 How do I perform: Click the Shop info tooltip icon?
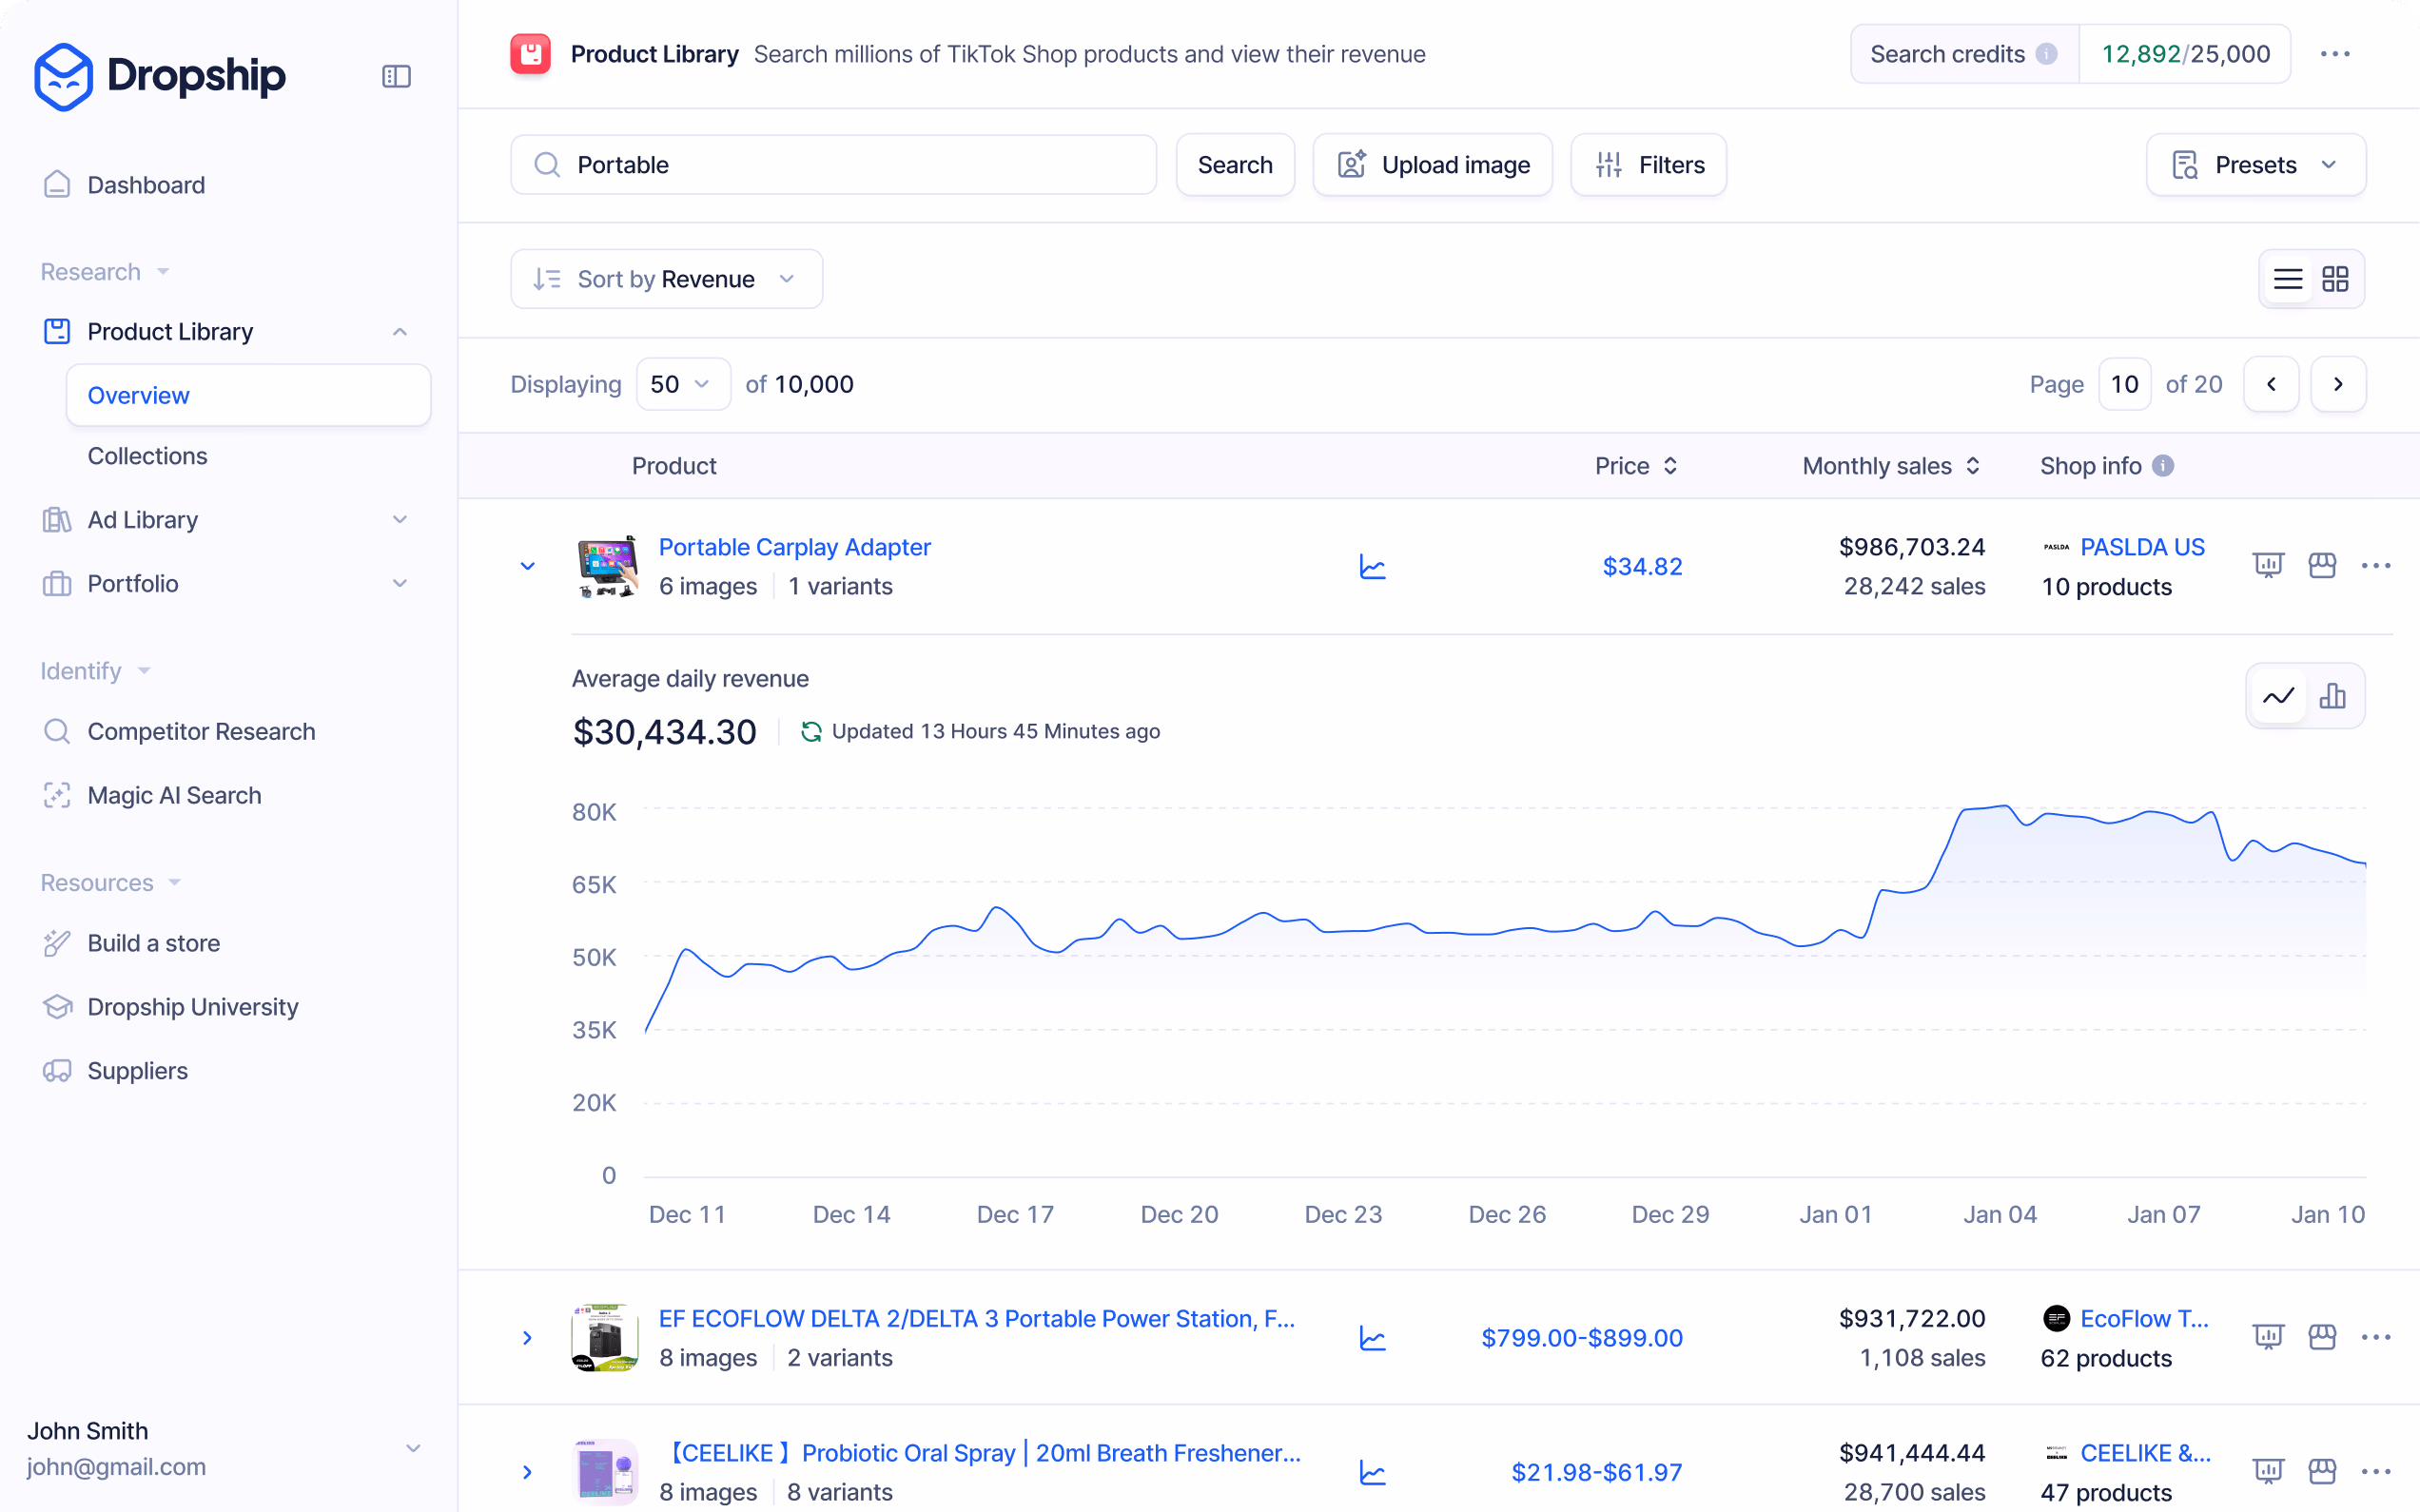[2163, 466]
